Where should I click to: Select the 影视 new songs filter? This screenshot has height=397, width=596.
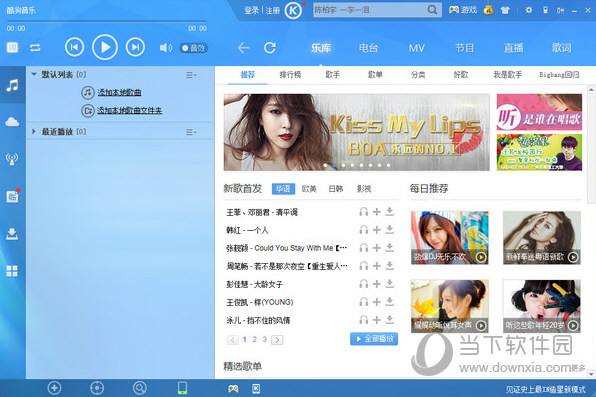[364, 189]
